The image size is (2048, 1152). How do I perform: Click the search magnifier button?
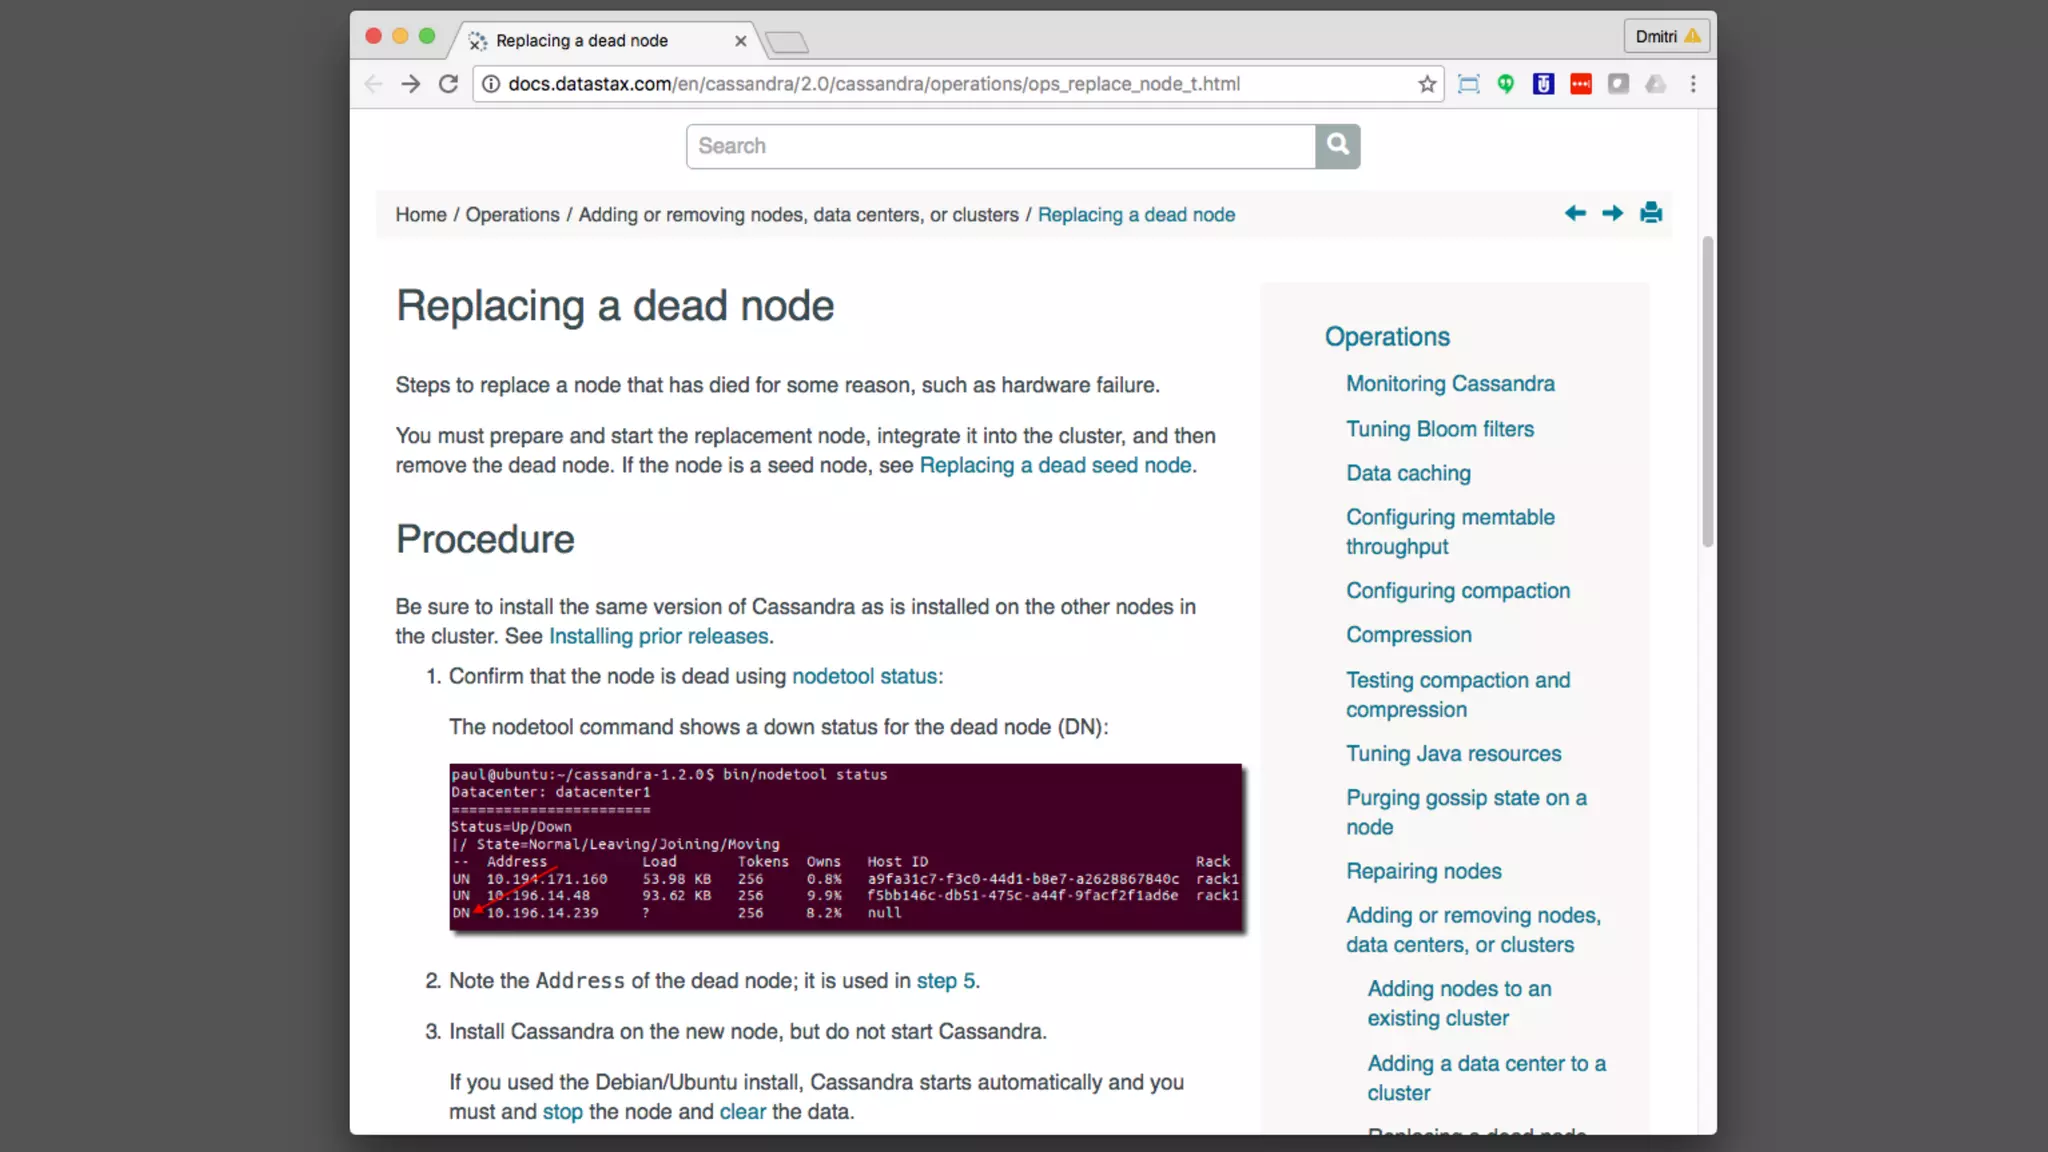pyautogui.click(x=1337, y=146)
